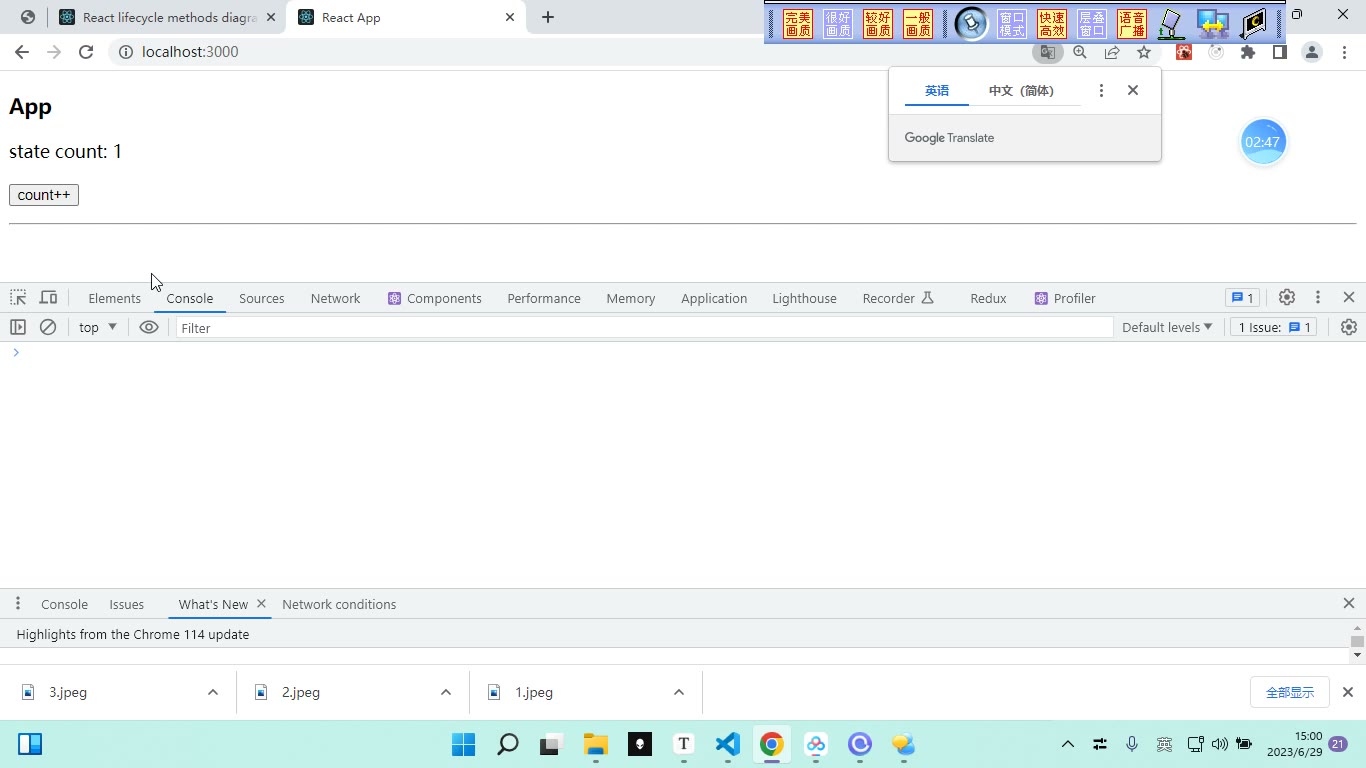Open DevTools settings gear
This screenshot has height=768, width=1366.
pyautogui.click(x=1287, y=297)
